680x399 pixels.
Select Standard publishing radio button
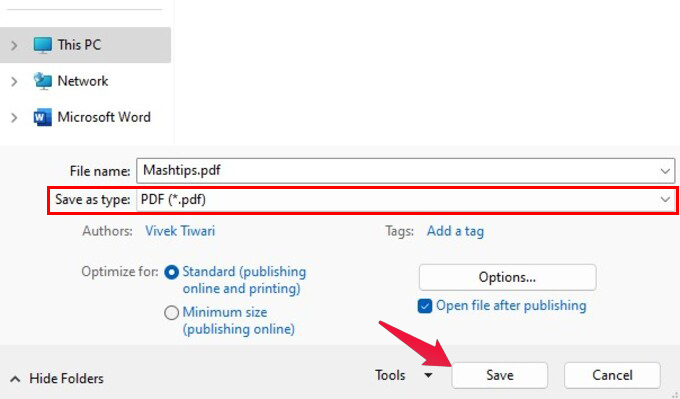click(171, 272)
